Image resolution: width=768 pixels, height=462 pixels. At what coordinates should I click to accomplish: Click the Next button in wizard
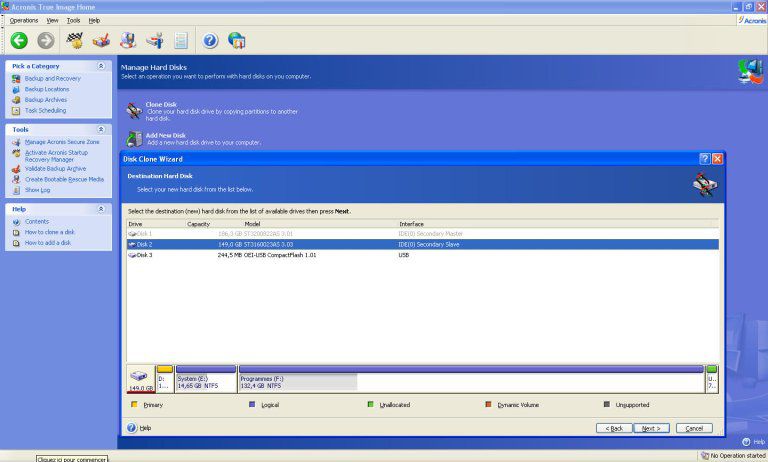tap(651, 428)
